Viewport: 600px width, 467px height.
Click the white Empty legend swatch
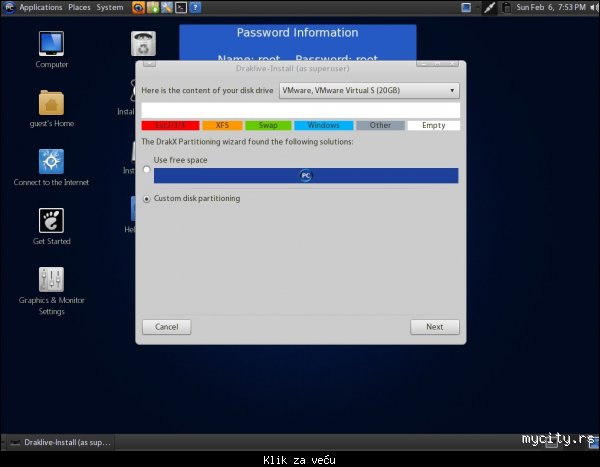click(434, 125)
